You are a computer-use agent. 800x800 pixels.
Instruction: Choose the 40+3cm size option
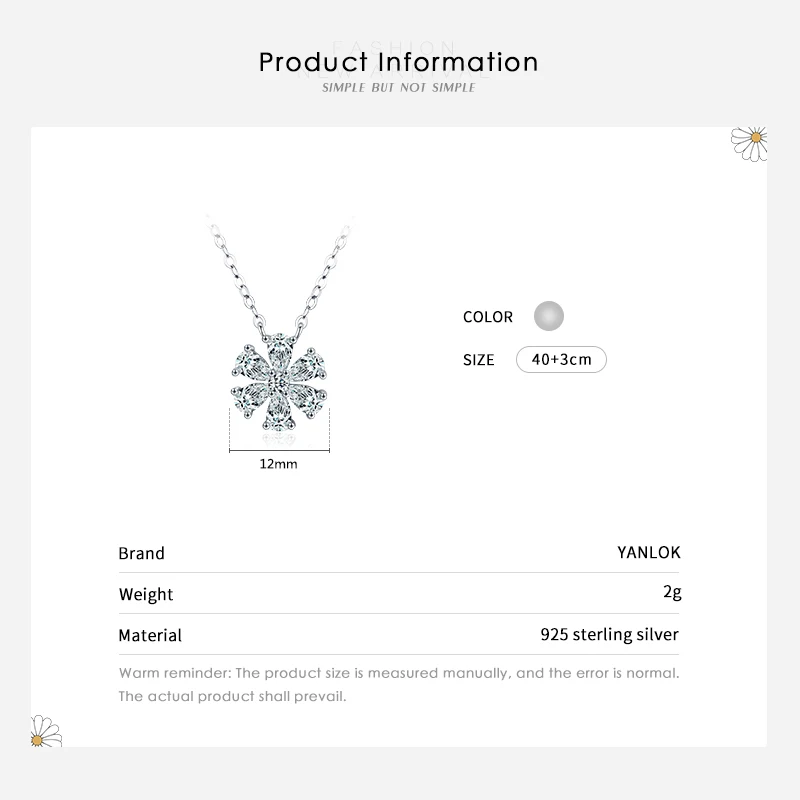[561, 360]
